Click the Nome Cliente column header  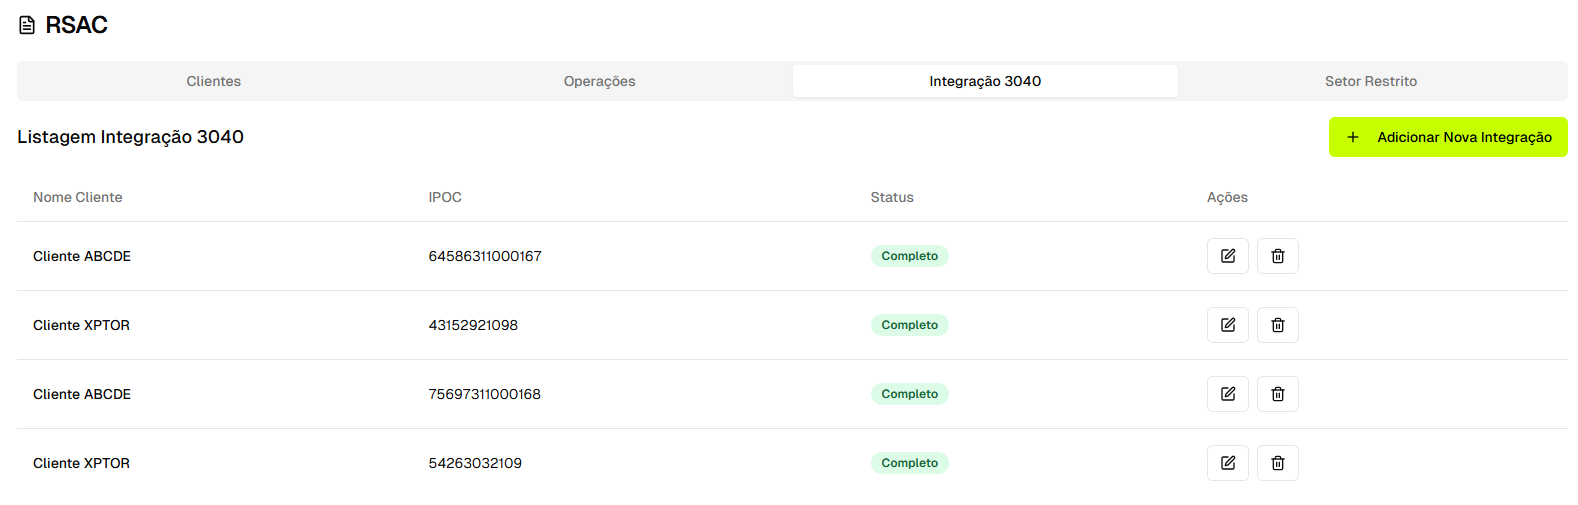pyautogui.click(x=78, y=197)
